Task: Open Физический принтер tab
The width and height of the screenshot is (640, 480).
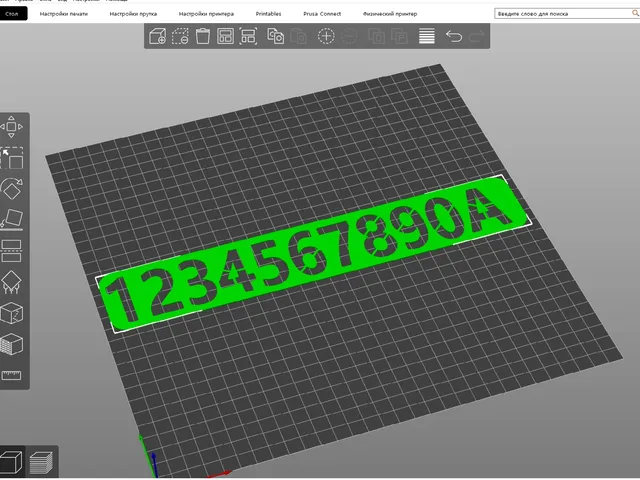Action: 390,13
